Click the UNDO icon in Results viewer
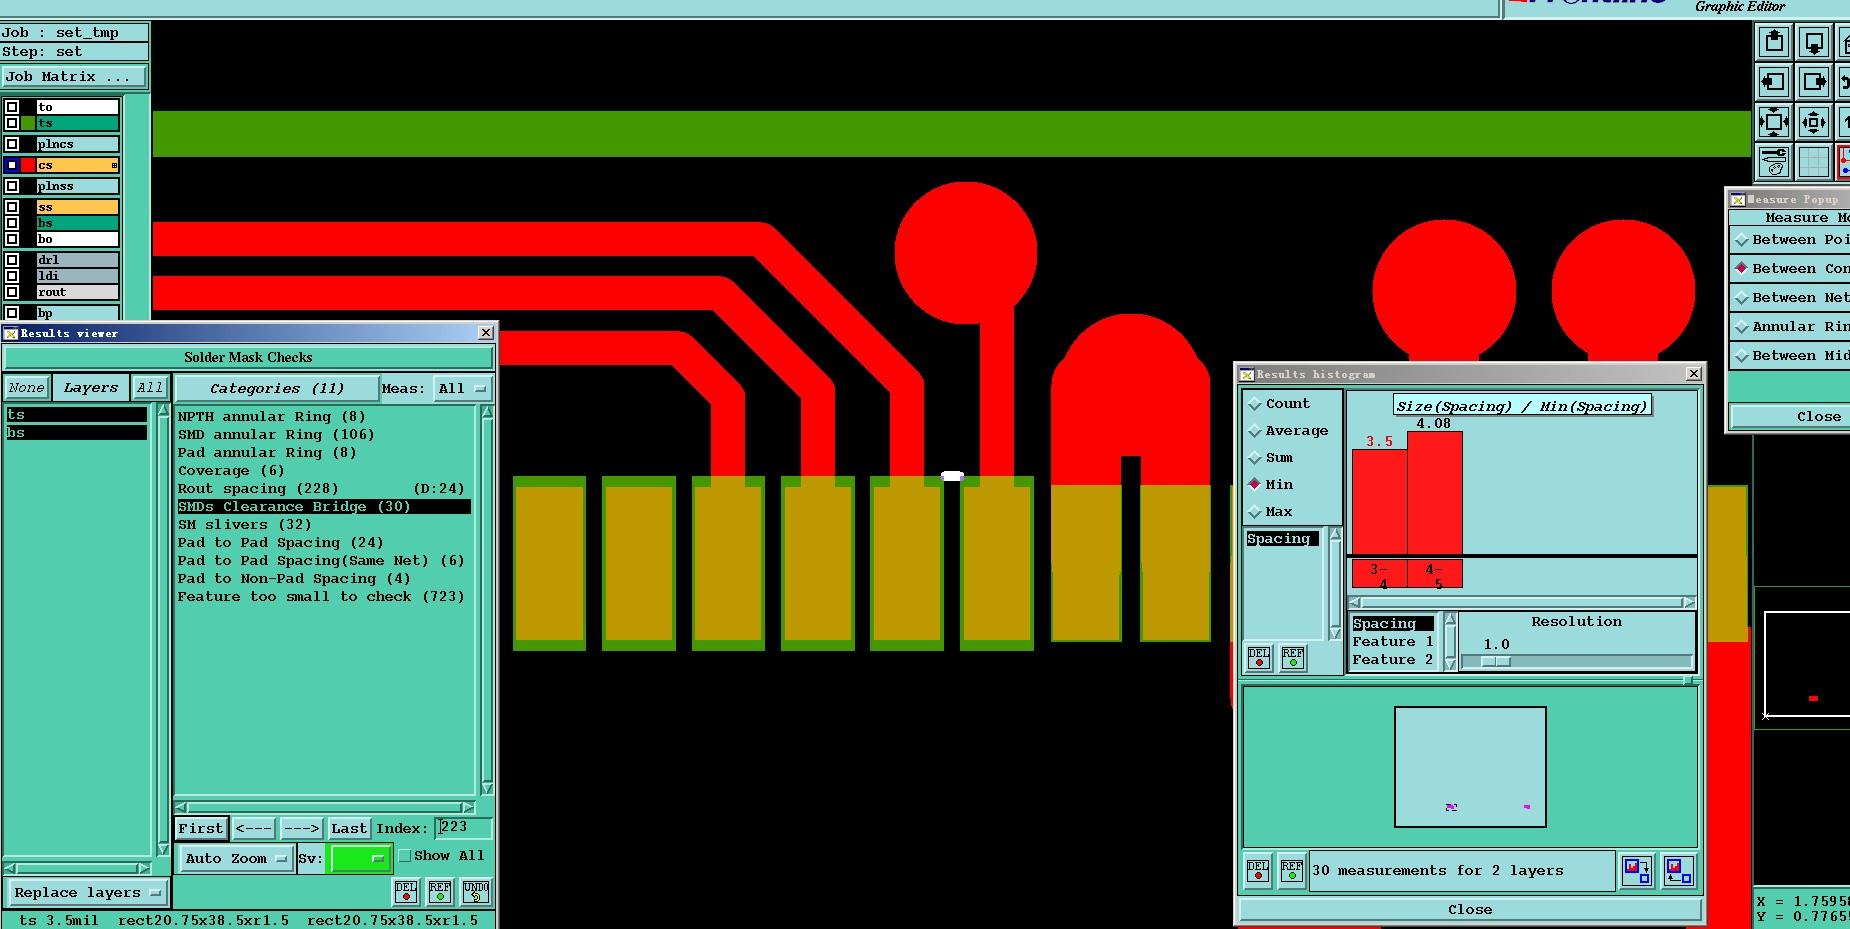The image size is (1850, 929). (476, 891)
